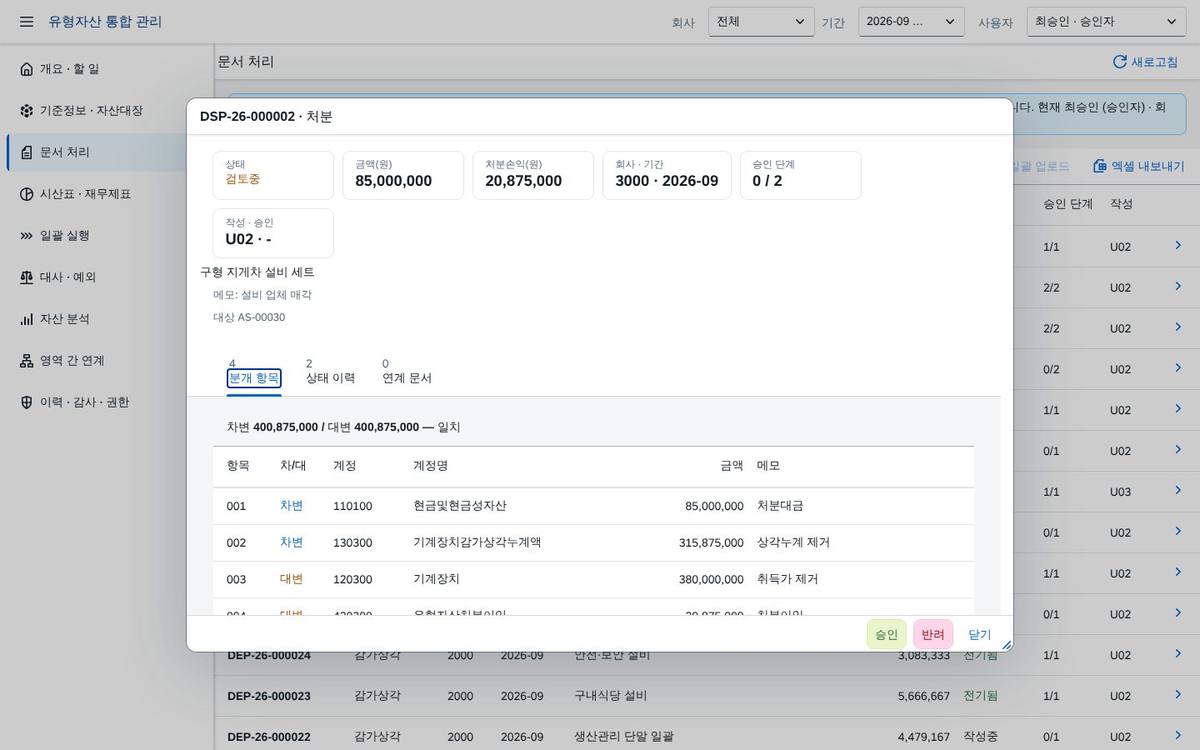Image resolution: width=1200 pixels, height=750 pixels.
Task: Click the memo 처분대금
Action: [780, 506]
